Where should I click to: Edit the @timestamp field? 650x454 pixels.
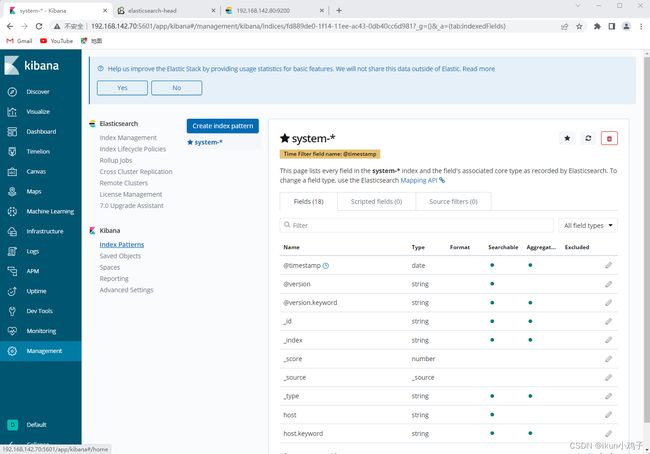tap(608, 265)
